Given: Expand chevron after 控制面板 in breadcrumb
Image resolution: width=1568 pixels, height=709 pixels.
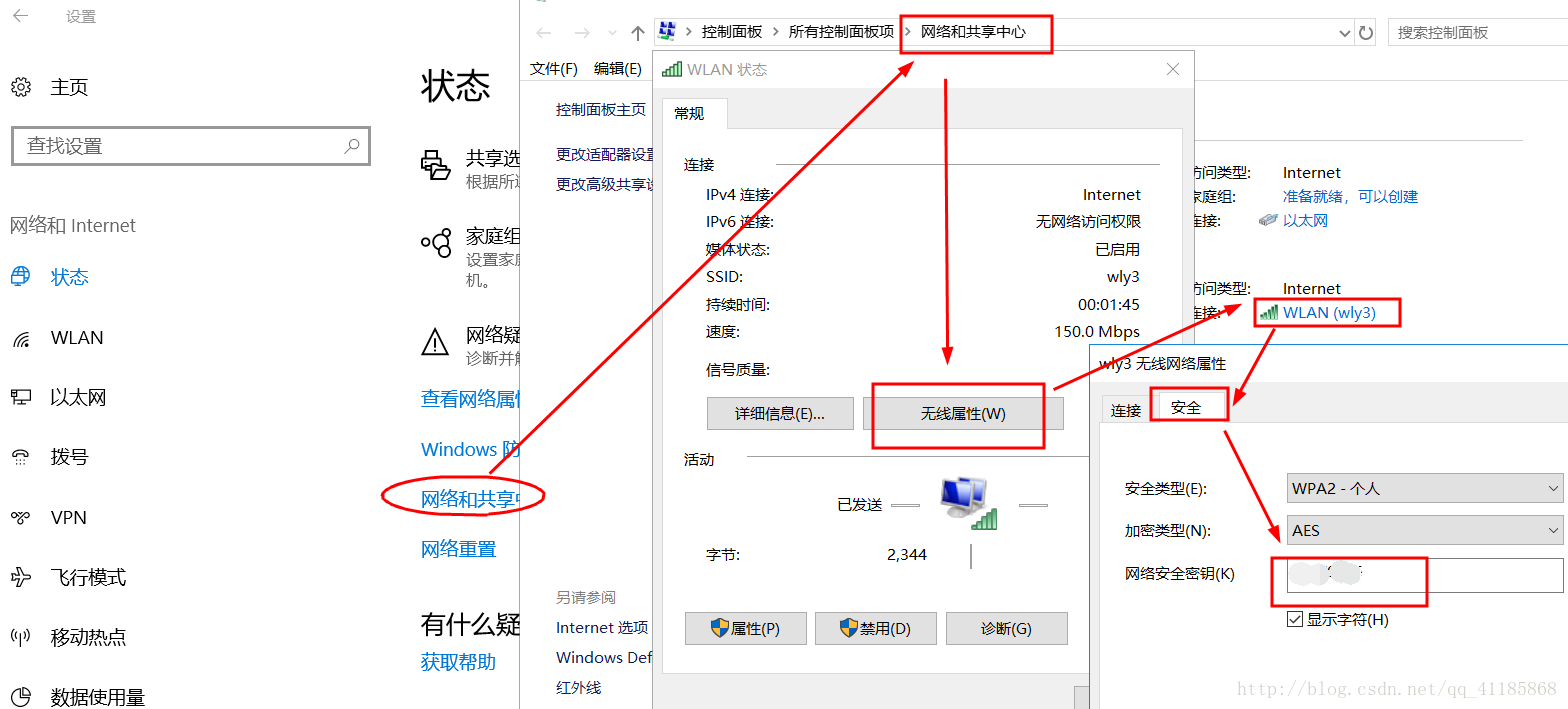Looking at the screenshot, I should point(775,32).
